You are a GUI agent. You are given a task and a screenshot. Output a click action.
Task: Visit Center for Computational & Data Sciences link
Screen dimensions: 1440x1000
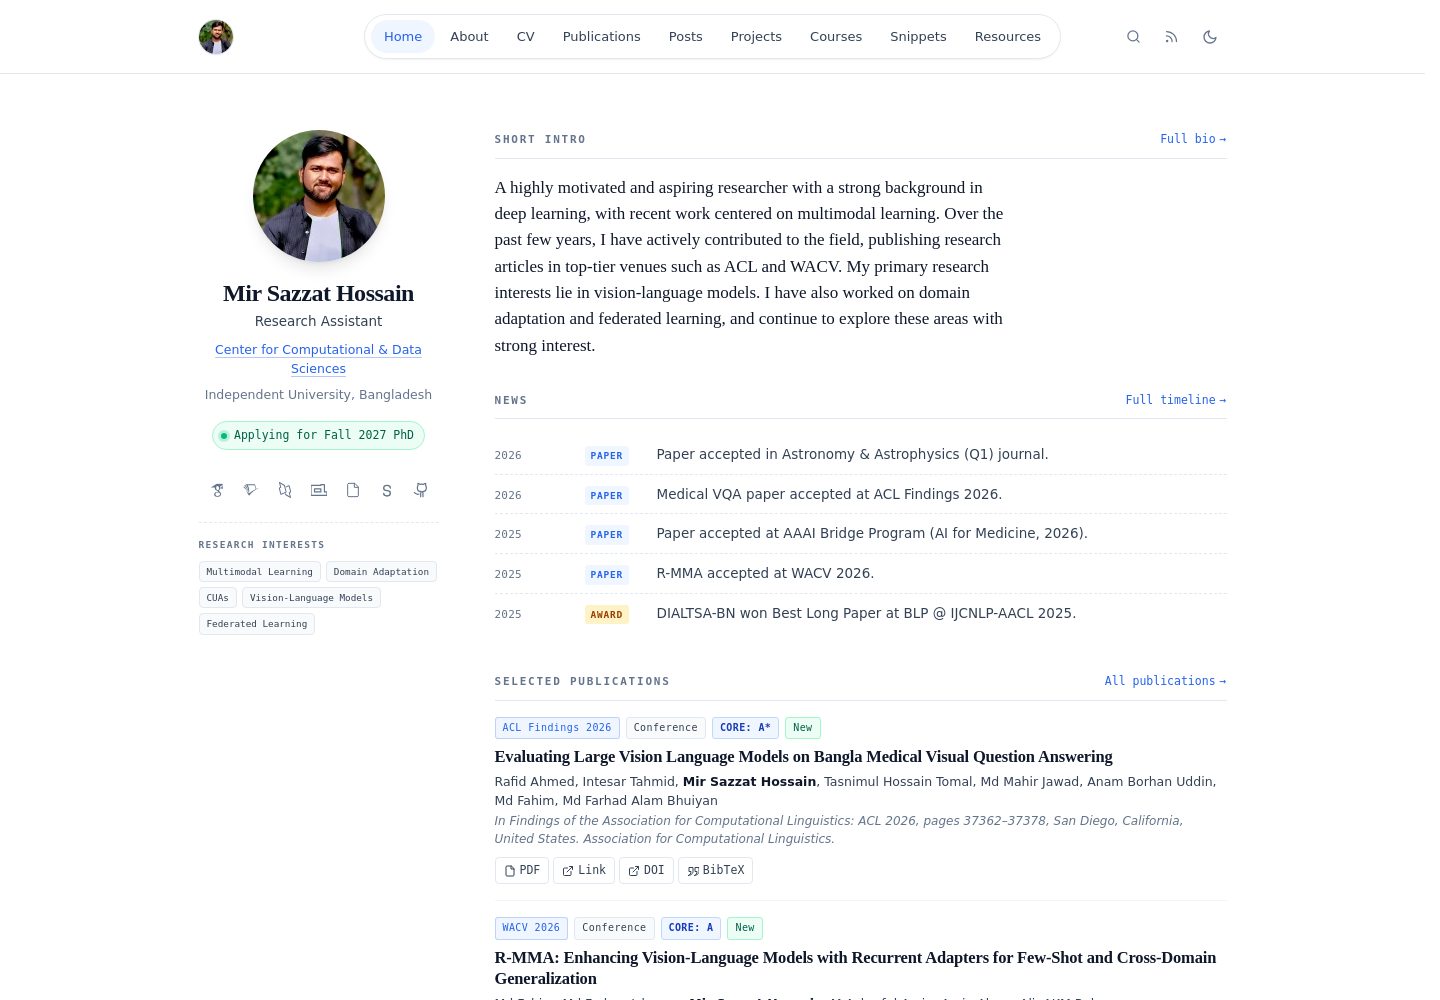click(x=318, y=359)
